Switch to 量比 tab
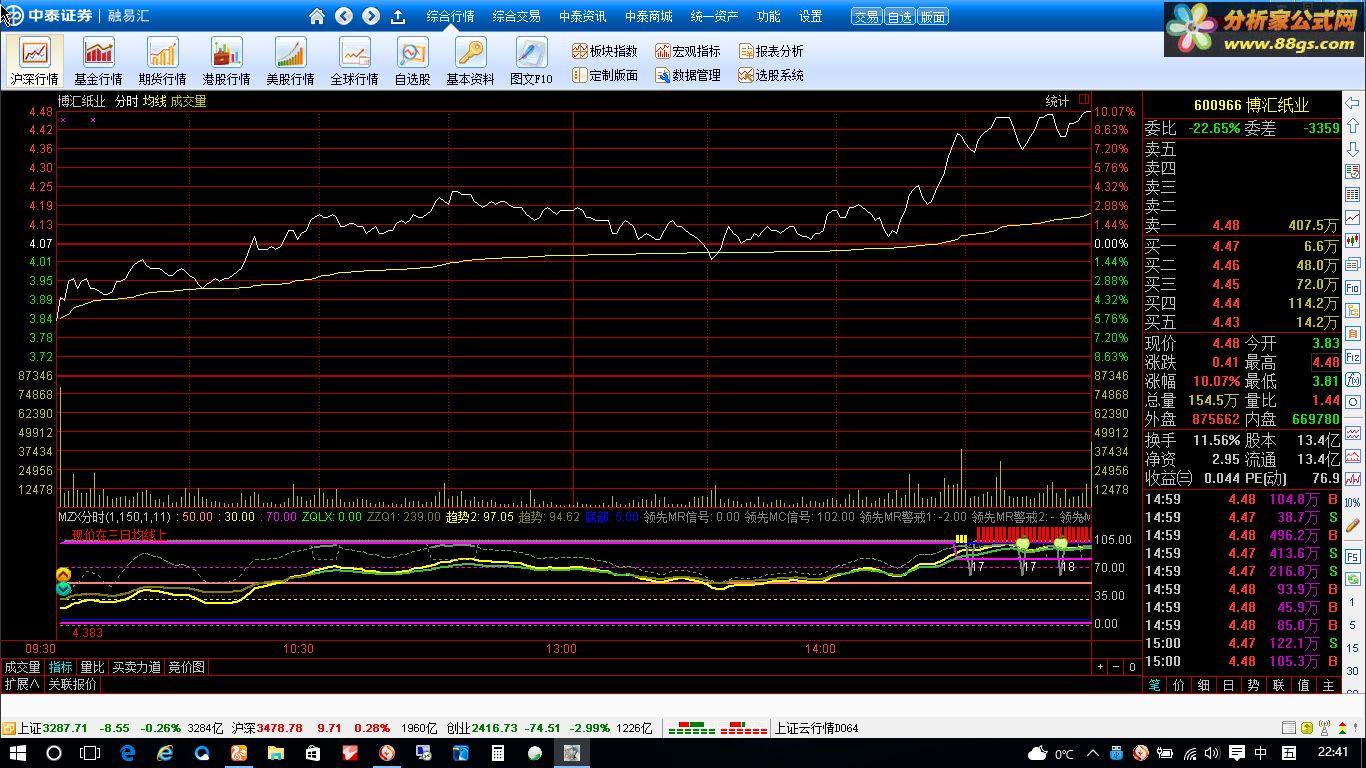Viewport: 1366px width, 768px height. (92, 667)
